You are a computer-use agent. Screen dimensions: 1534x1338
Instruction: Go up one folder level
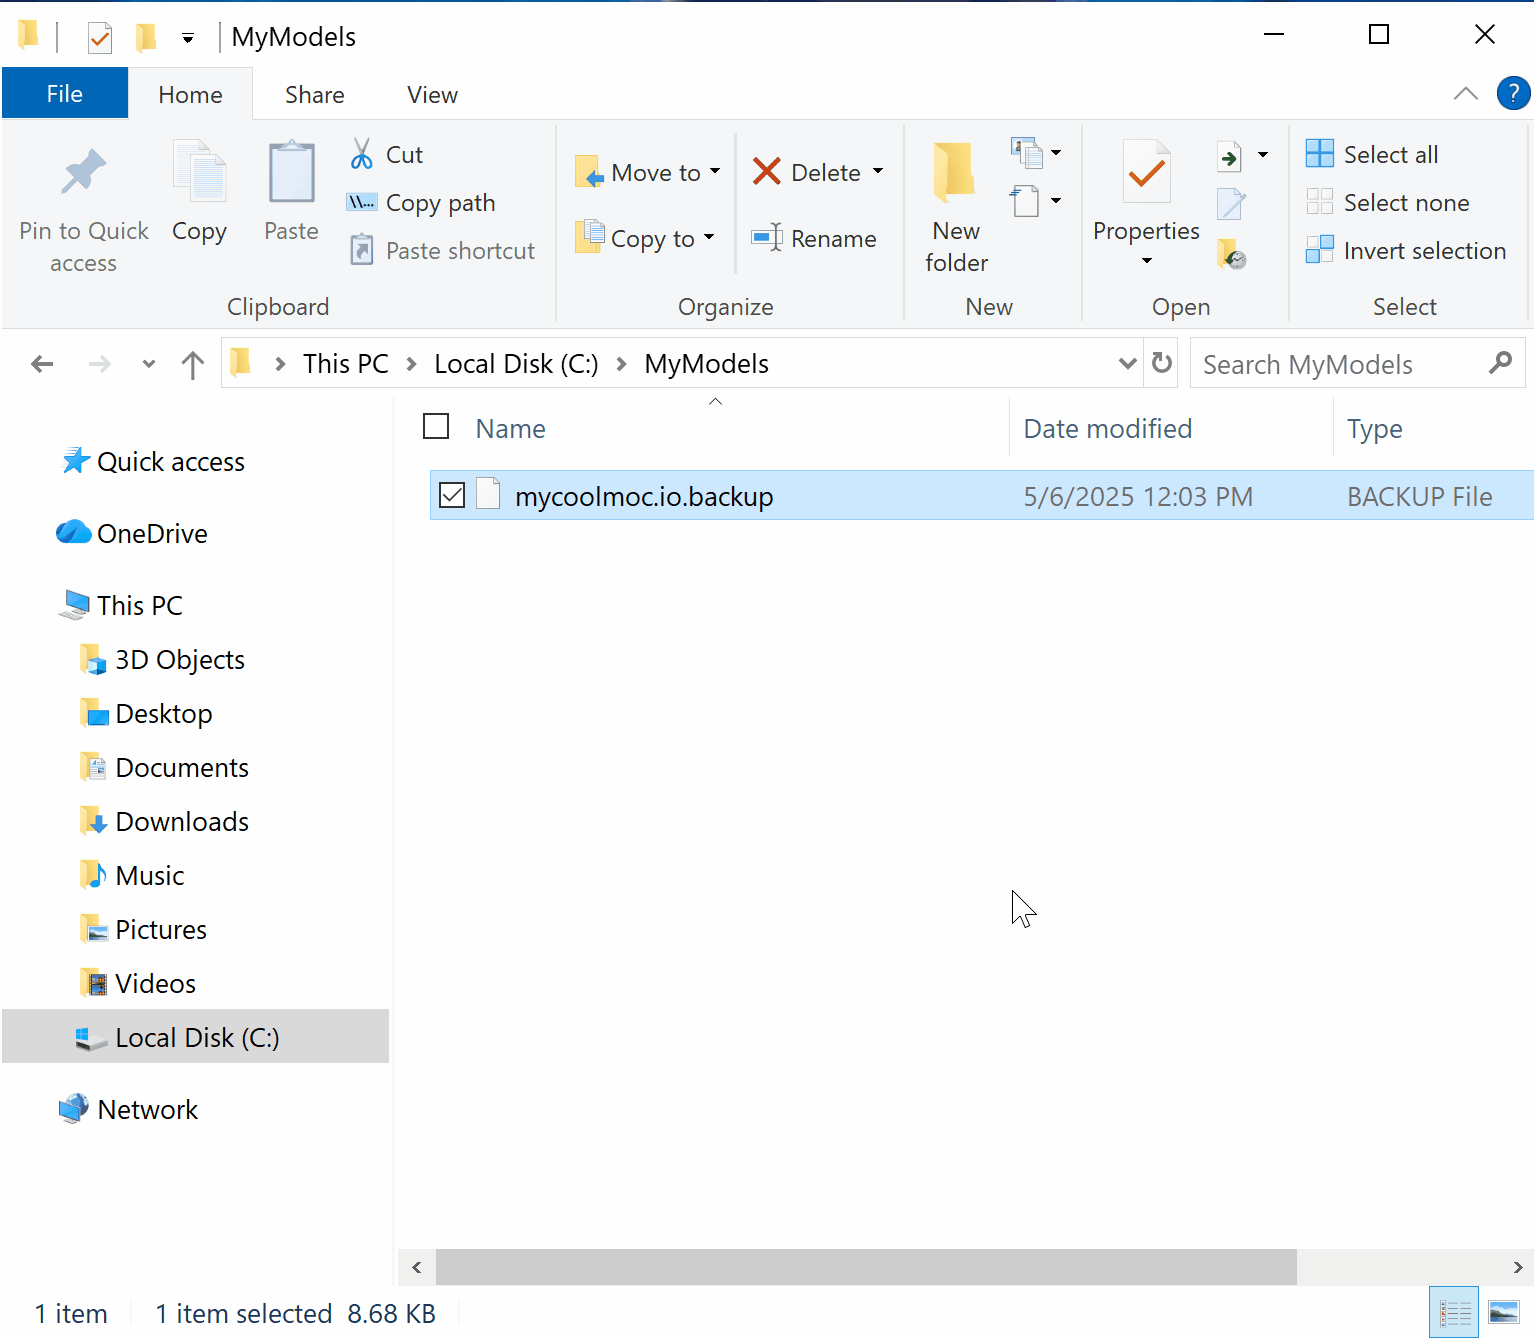pyautogui.click(x=192, y=364)
